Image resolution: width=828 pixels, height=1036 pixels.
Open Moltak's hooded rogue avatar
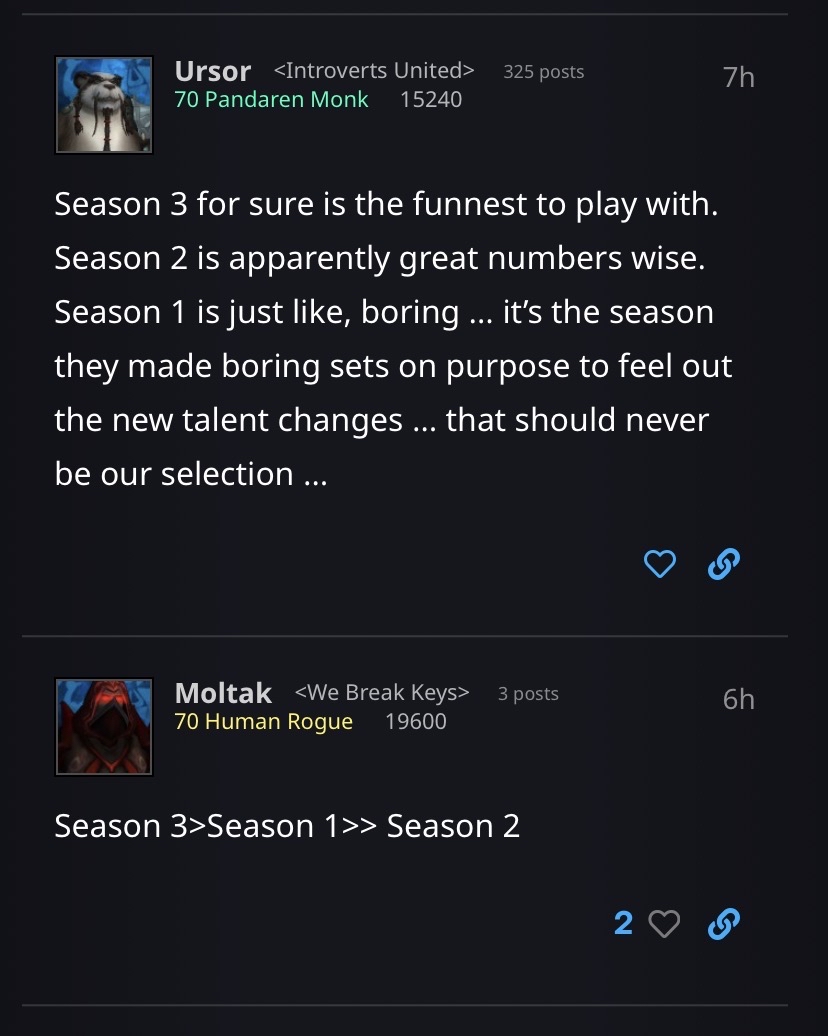[x=104, y=727]
